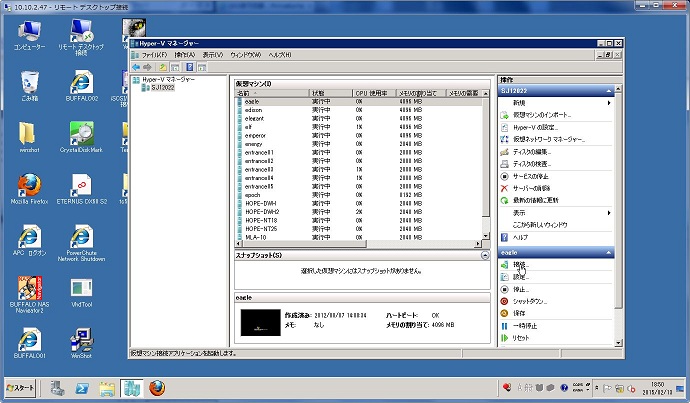Expand the 表示 submenu in actions pane
The width and height of the screenshot is (690, 403).
[x=611, y=212]
